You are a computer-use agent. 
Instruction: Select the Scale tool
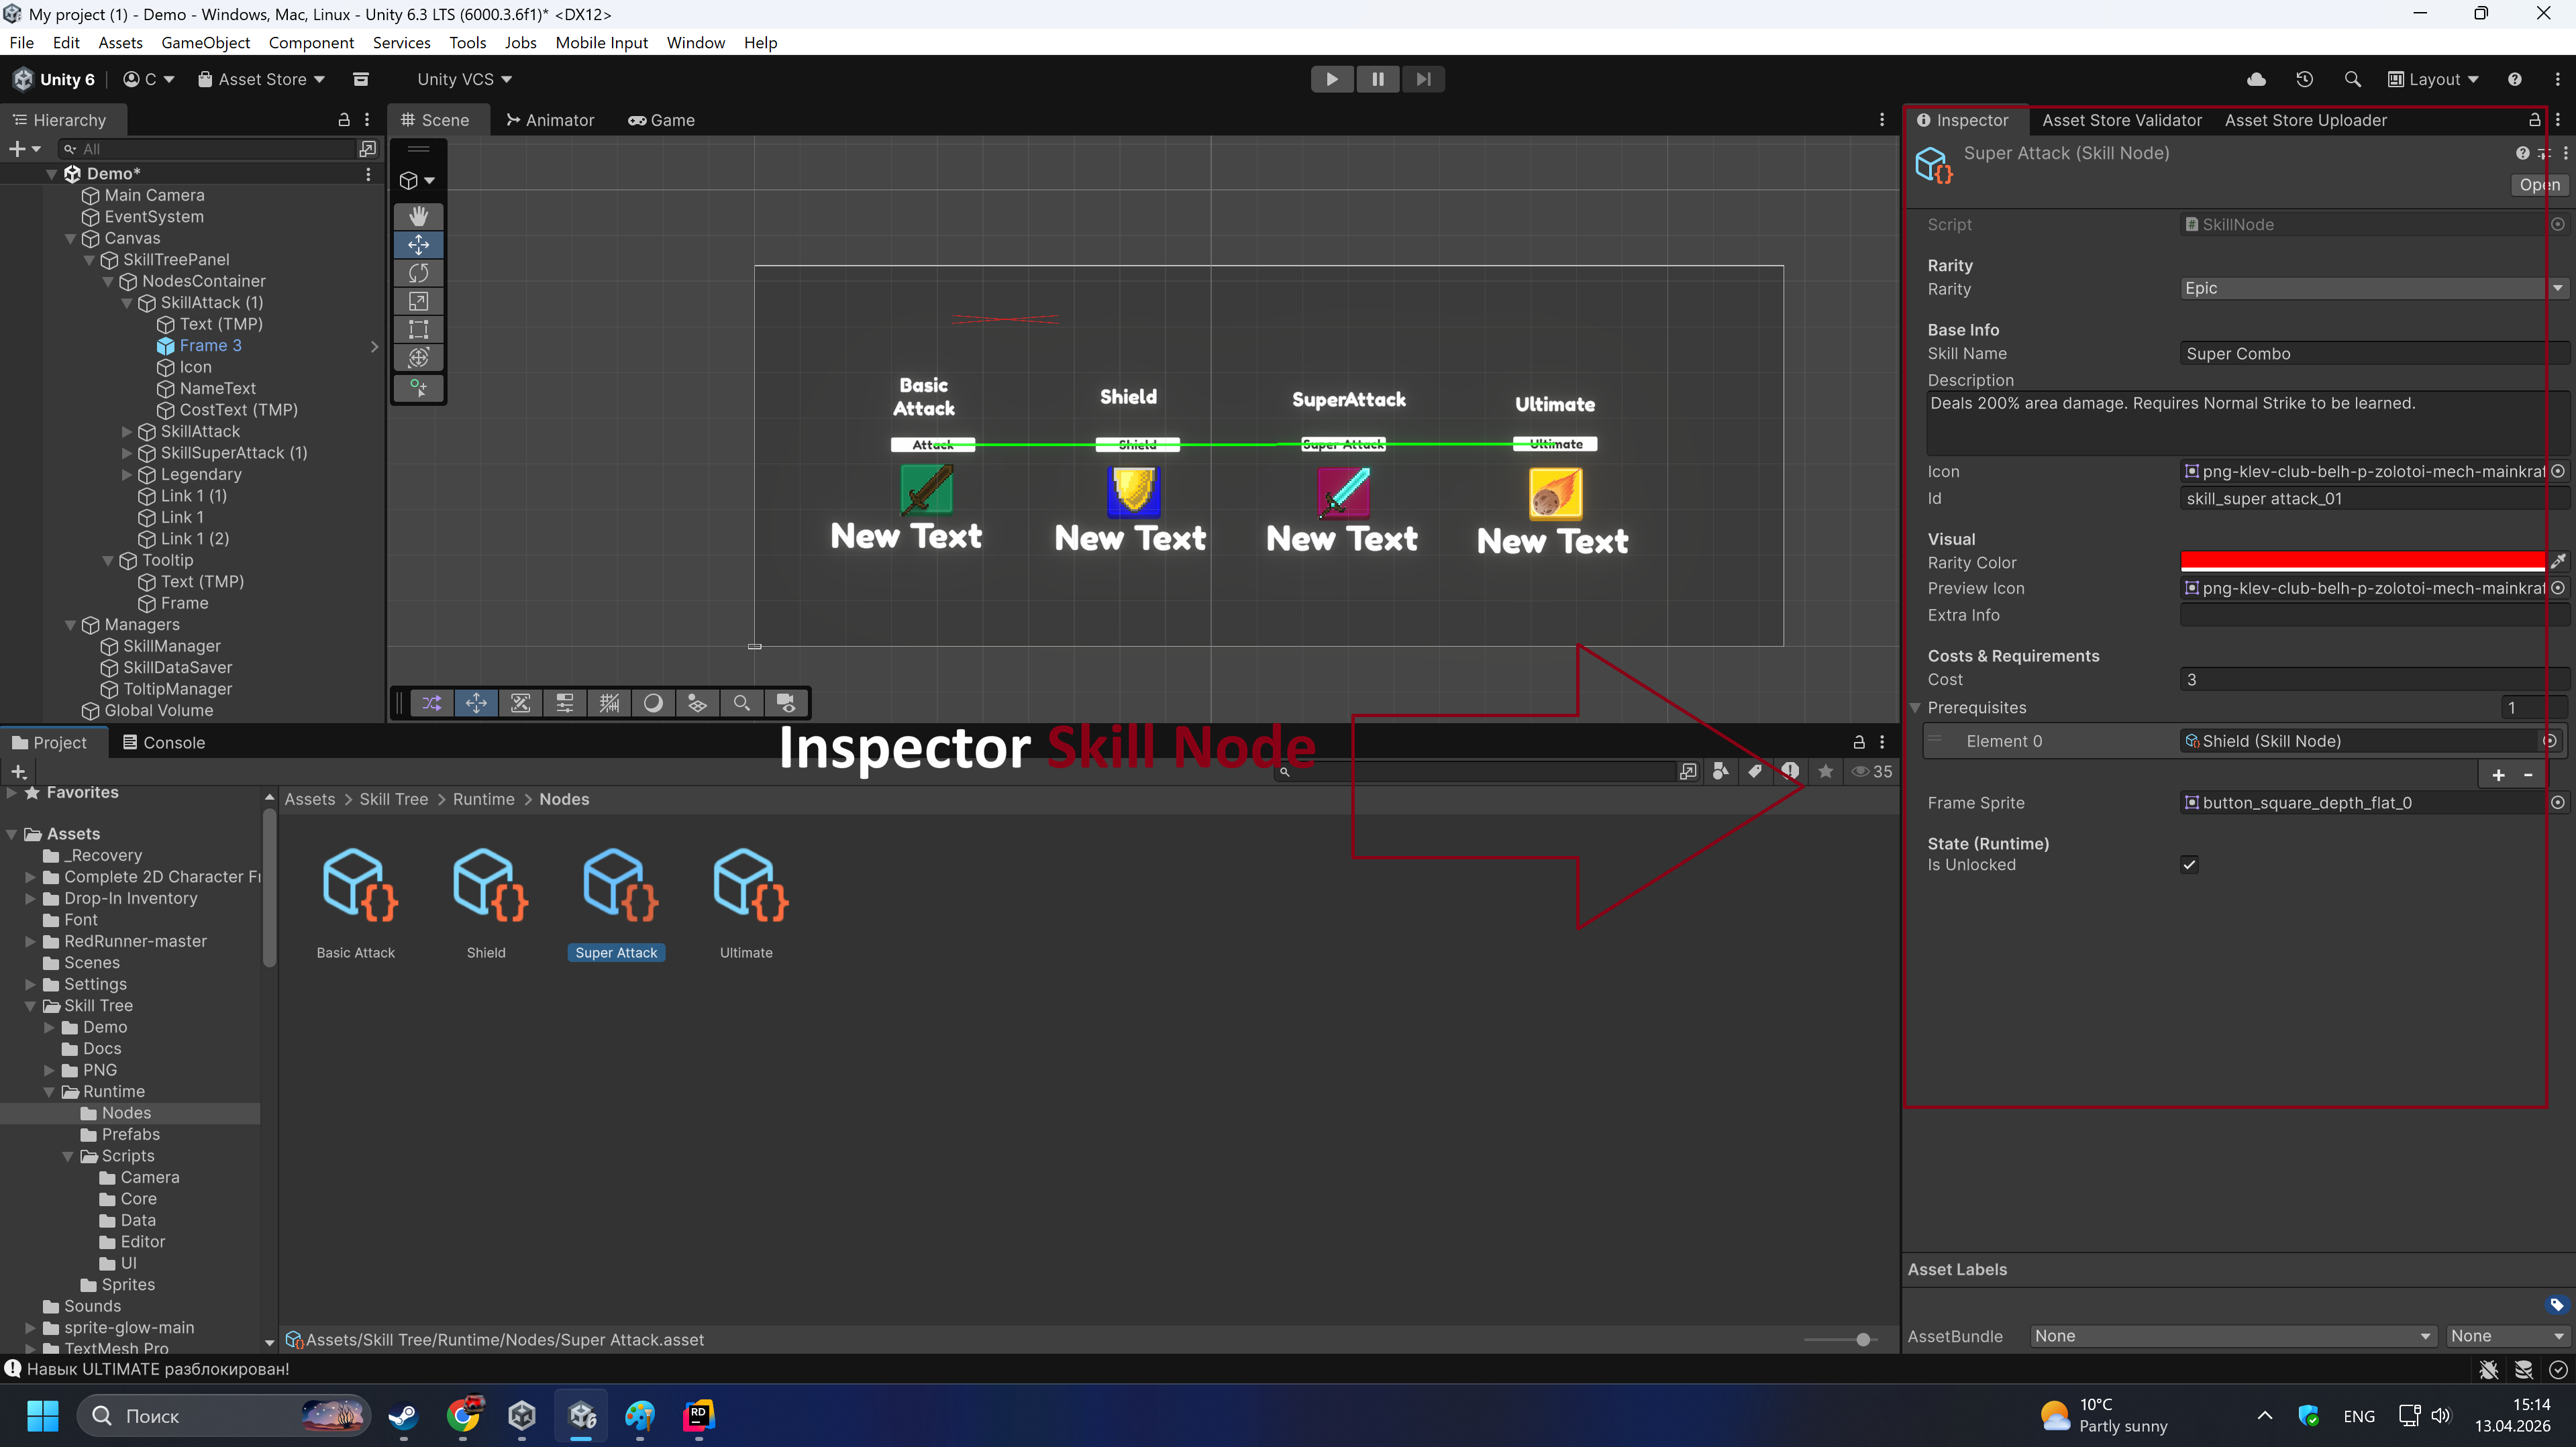[418, 301]
